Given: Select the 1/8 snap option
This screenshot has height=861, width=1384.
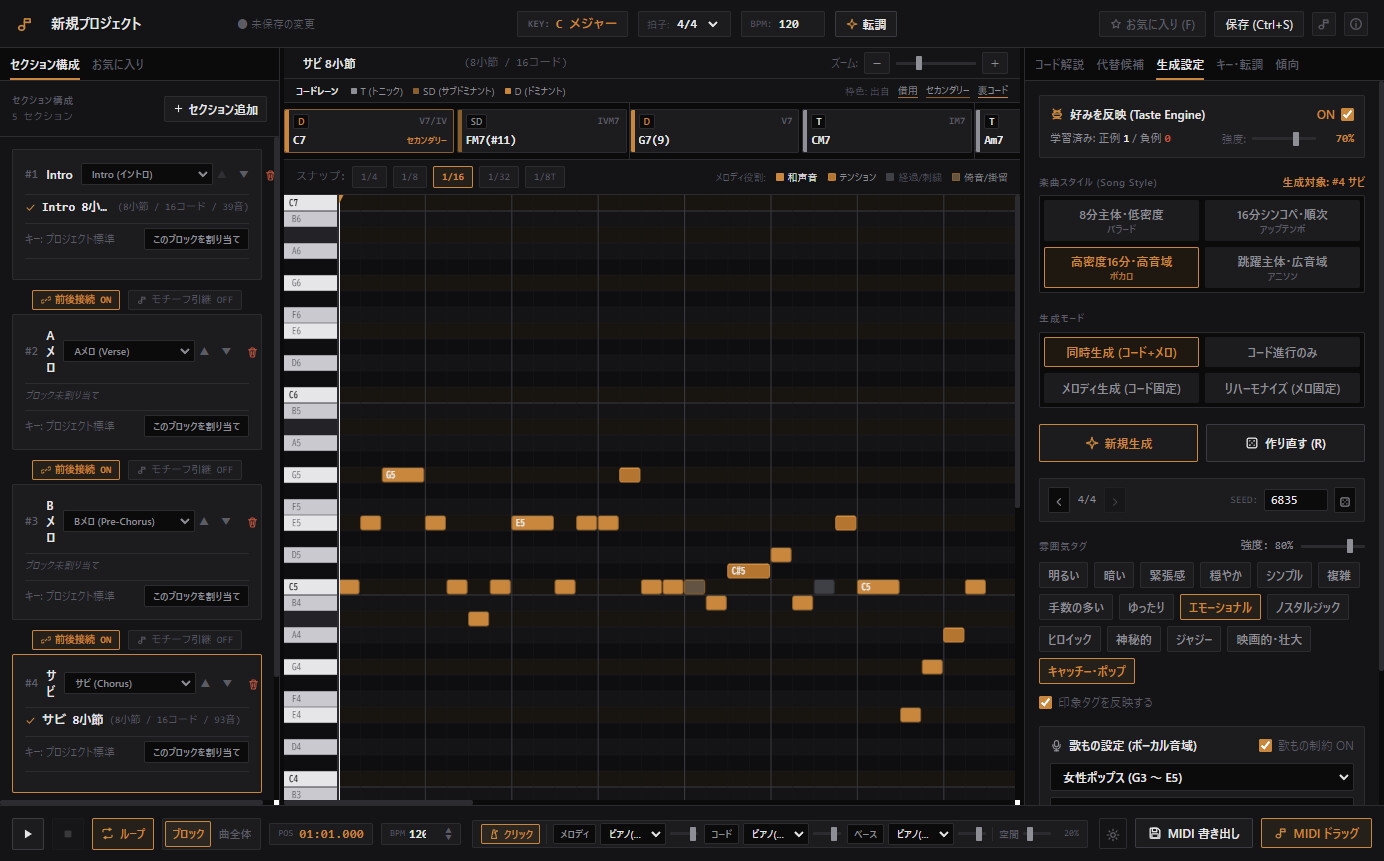Looking at the screenshot, I should (x=409, y=177).
